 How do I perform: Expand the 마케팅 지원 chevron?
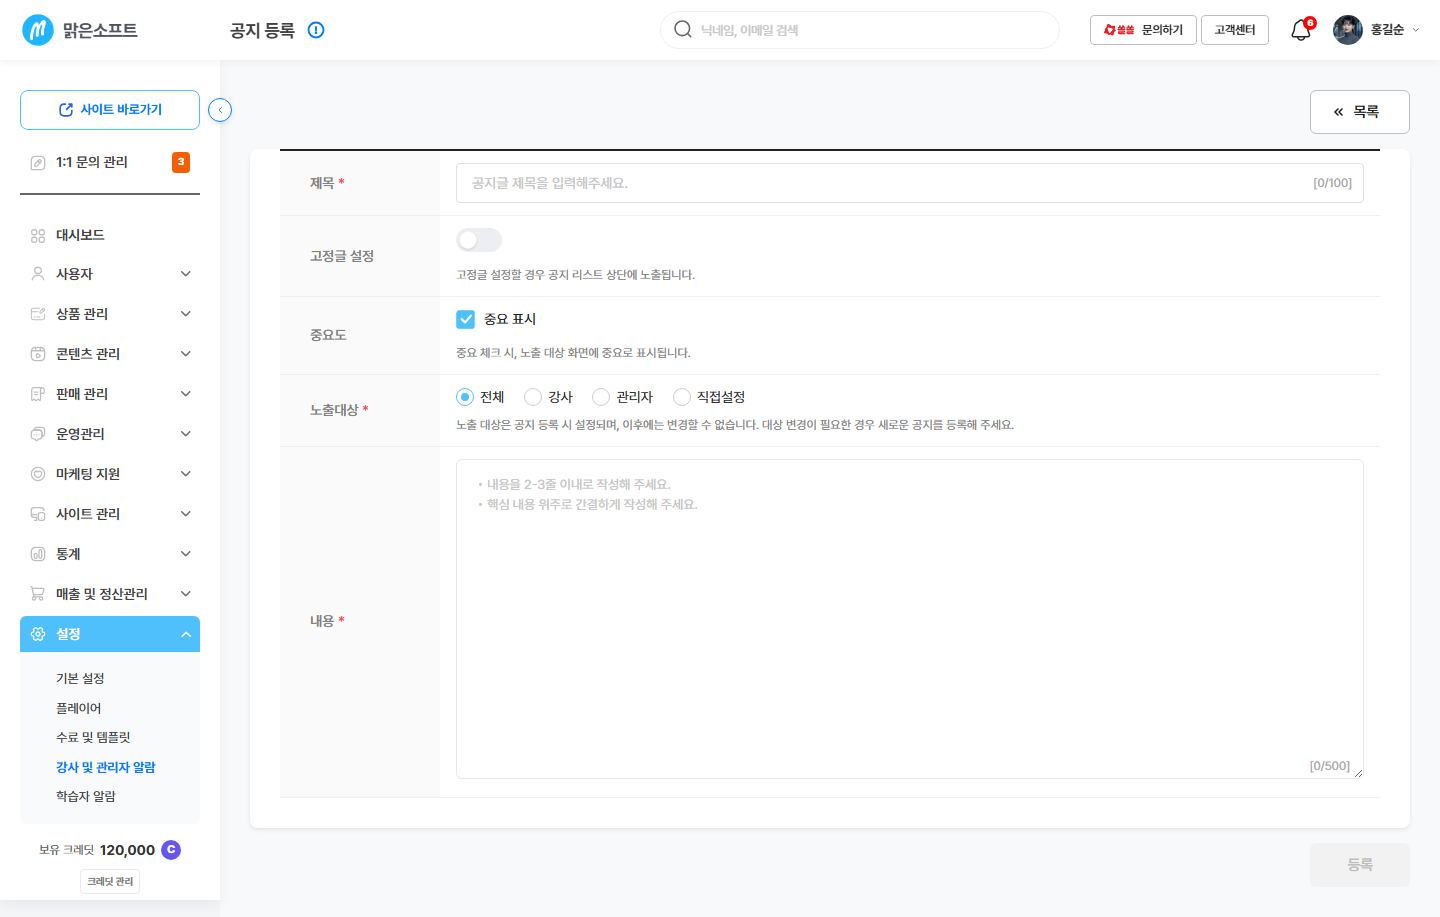coord(185,474)
